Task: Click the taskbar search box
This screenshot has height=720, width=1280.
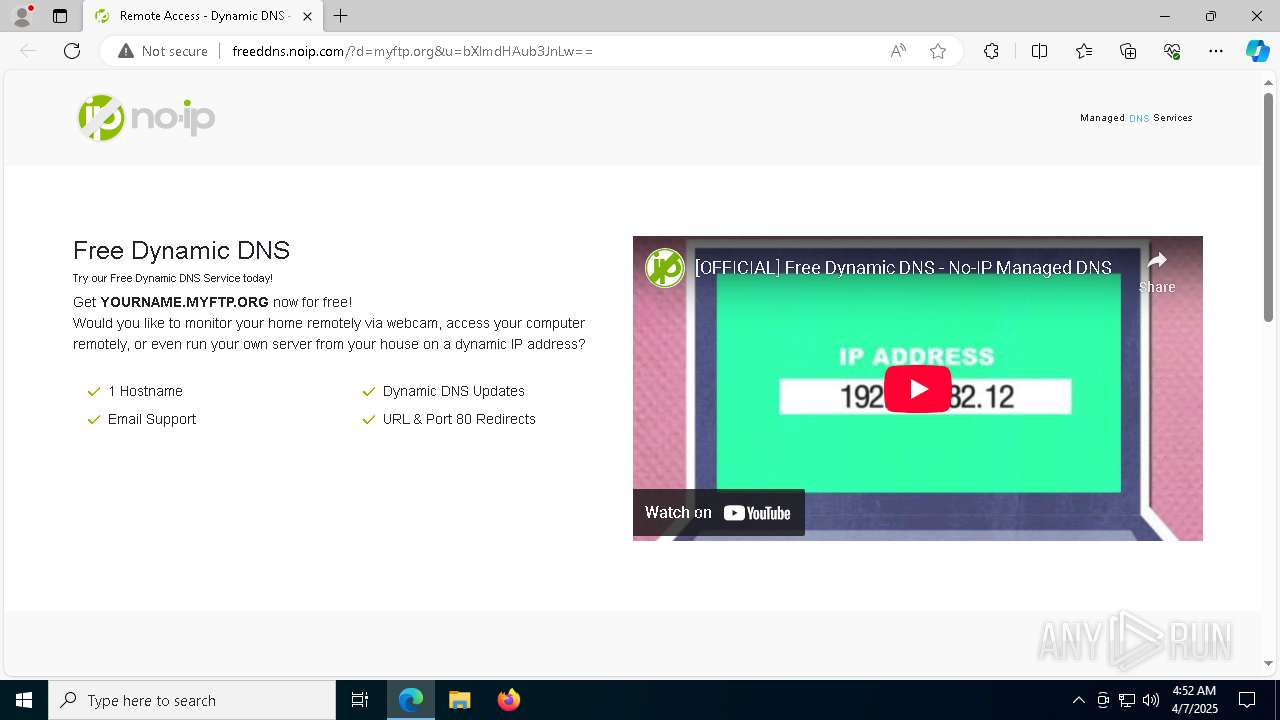Action: click(192, 700)
